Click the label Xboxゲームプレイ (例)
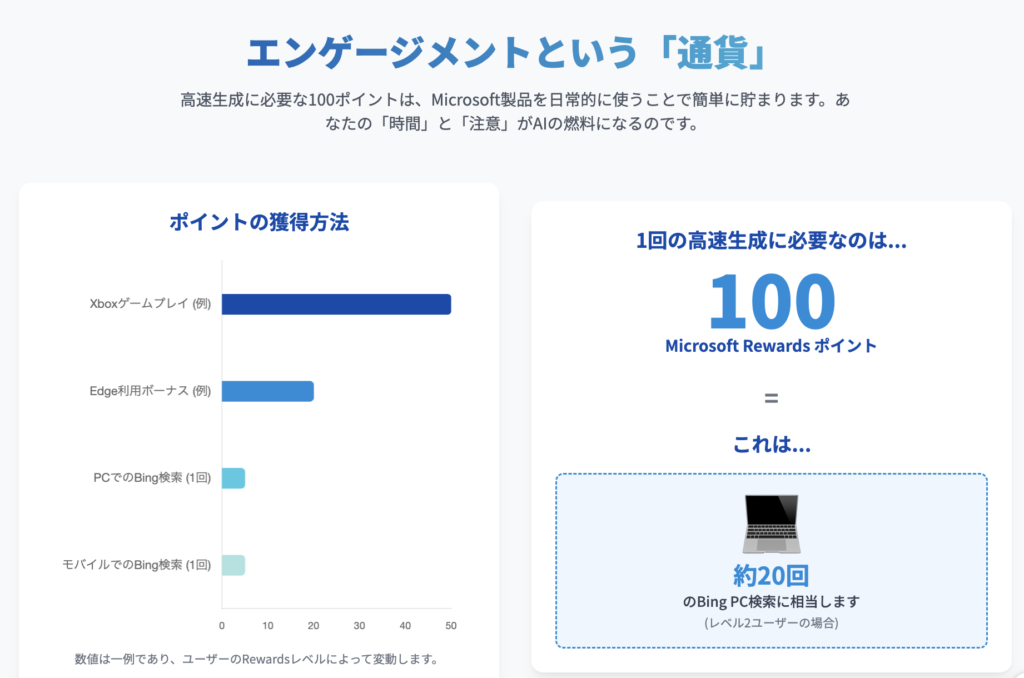Viewport: 1024px width, 678px height. pos(150,304)
